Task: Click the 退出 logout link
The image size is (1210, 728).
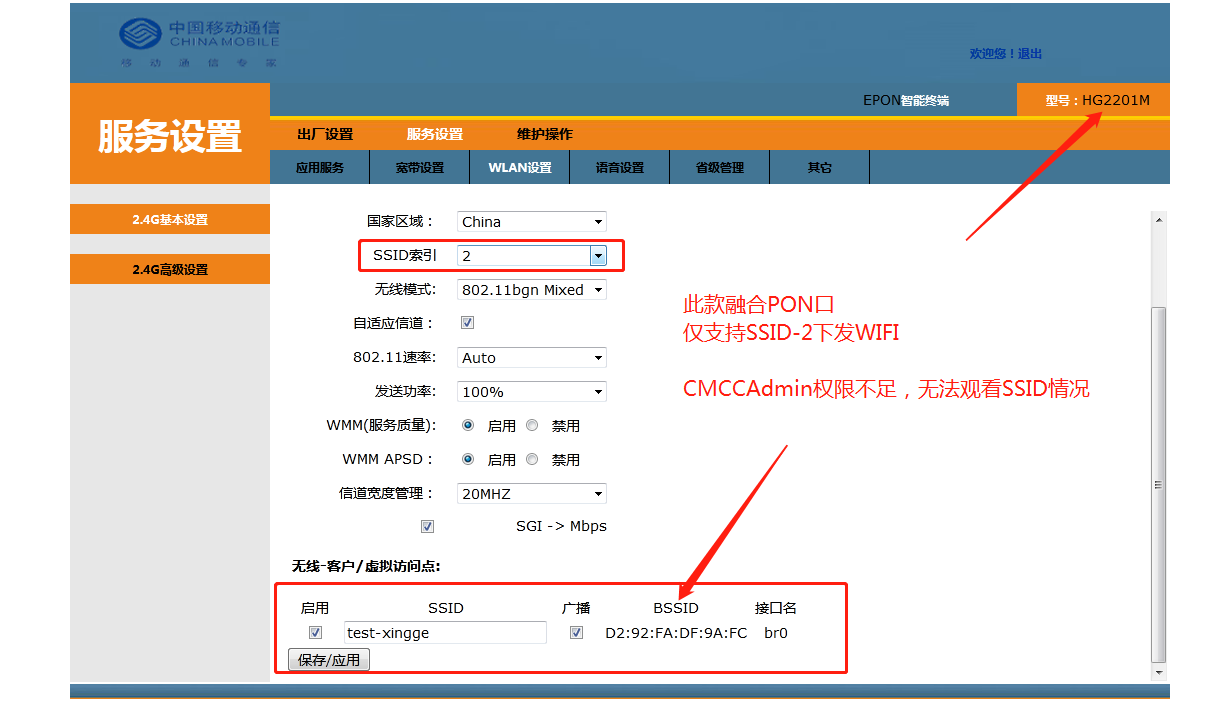Action: (x=1030, y=54)
